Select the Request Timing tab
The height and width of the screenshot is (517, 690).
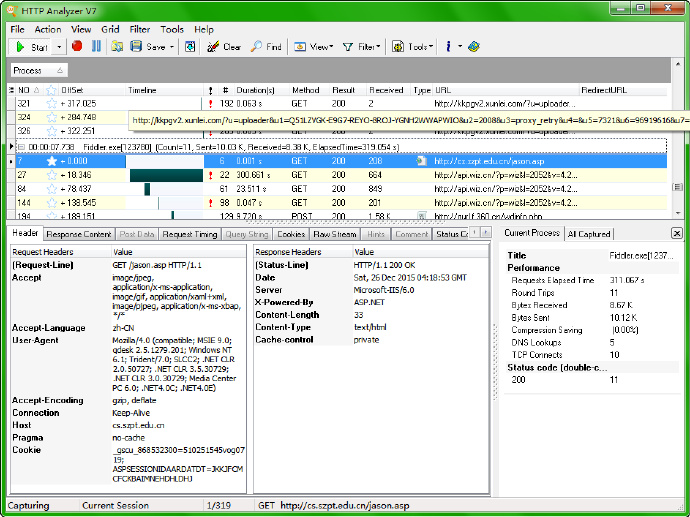coord(190,234)
